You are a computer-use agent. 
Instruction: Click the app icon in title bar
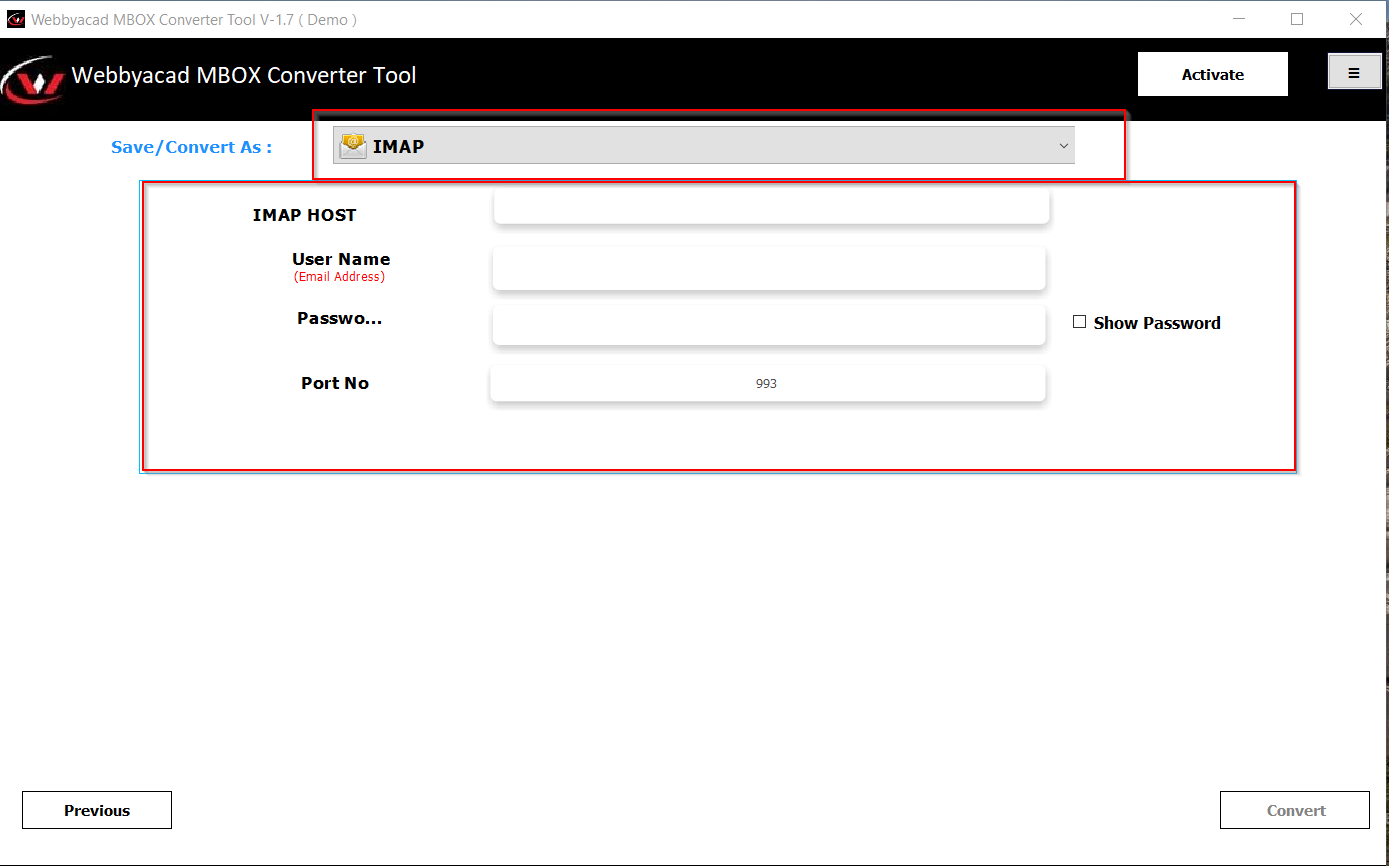15,19
